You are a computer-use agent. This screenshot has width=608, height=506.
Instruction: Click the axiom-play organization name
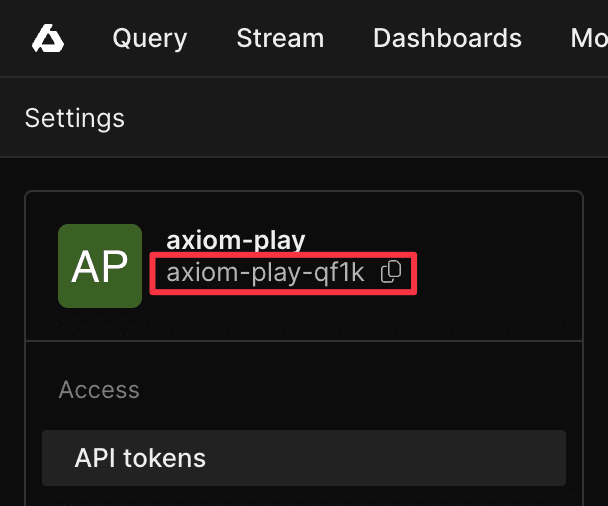235,240
